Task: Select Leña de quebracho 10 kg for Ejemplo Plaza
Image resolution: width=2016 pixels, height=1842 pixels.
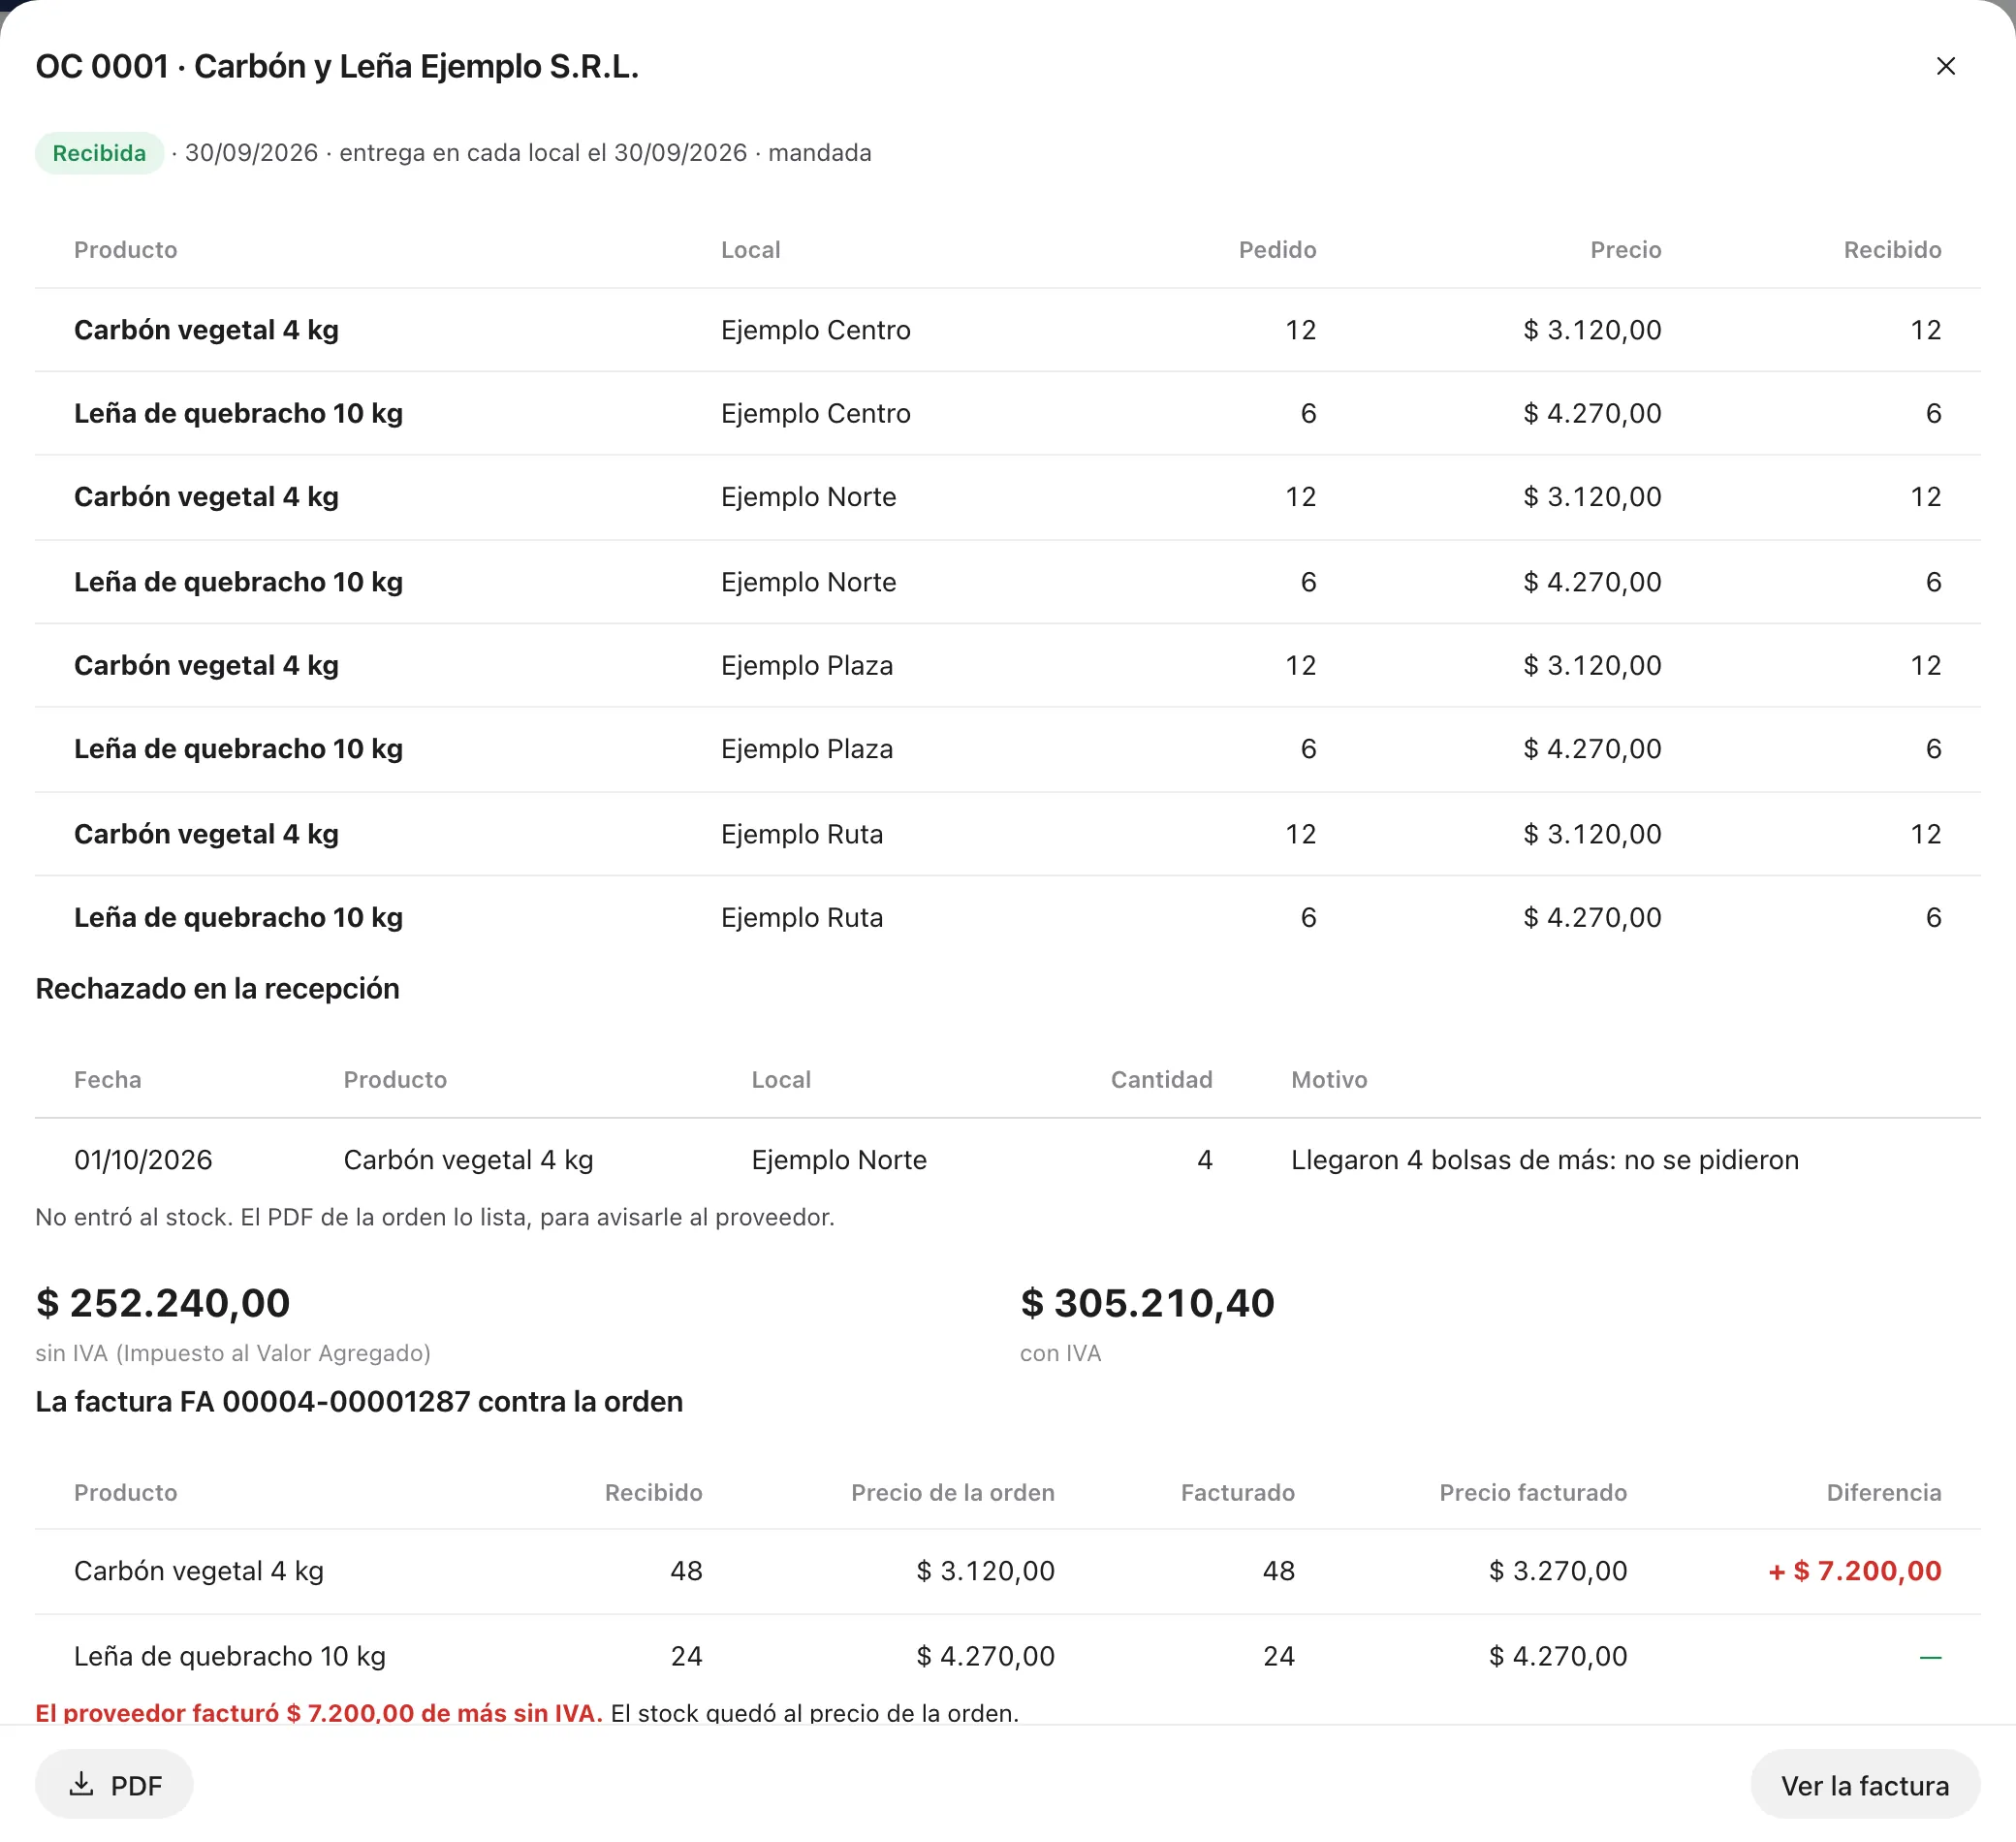Action: point(1007,749)
